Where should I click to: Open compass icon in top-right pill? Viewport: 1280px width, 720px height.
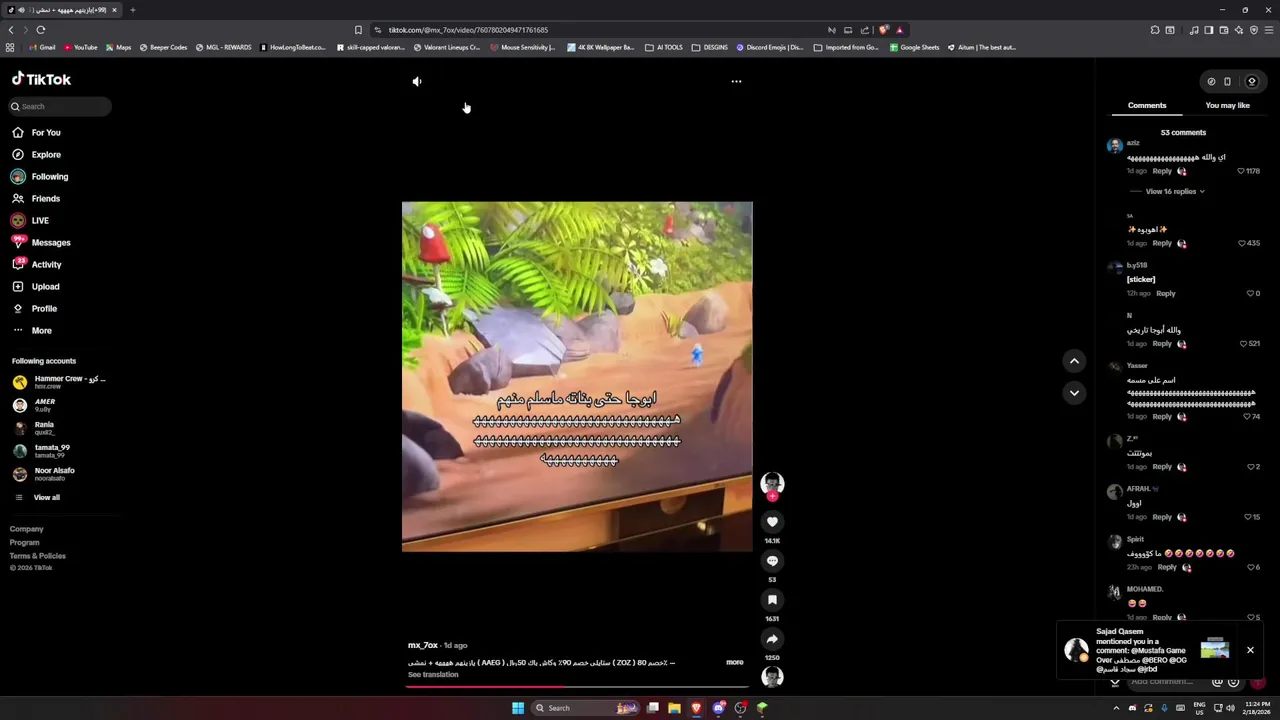[x=1211, y=81]
